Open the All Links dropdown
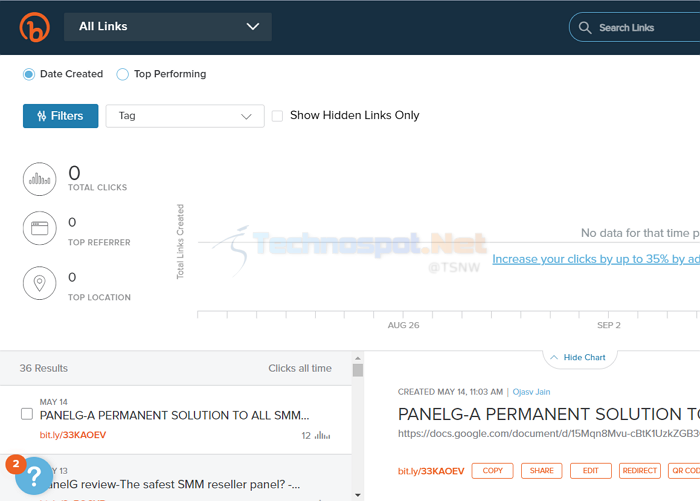 168,27
